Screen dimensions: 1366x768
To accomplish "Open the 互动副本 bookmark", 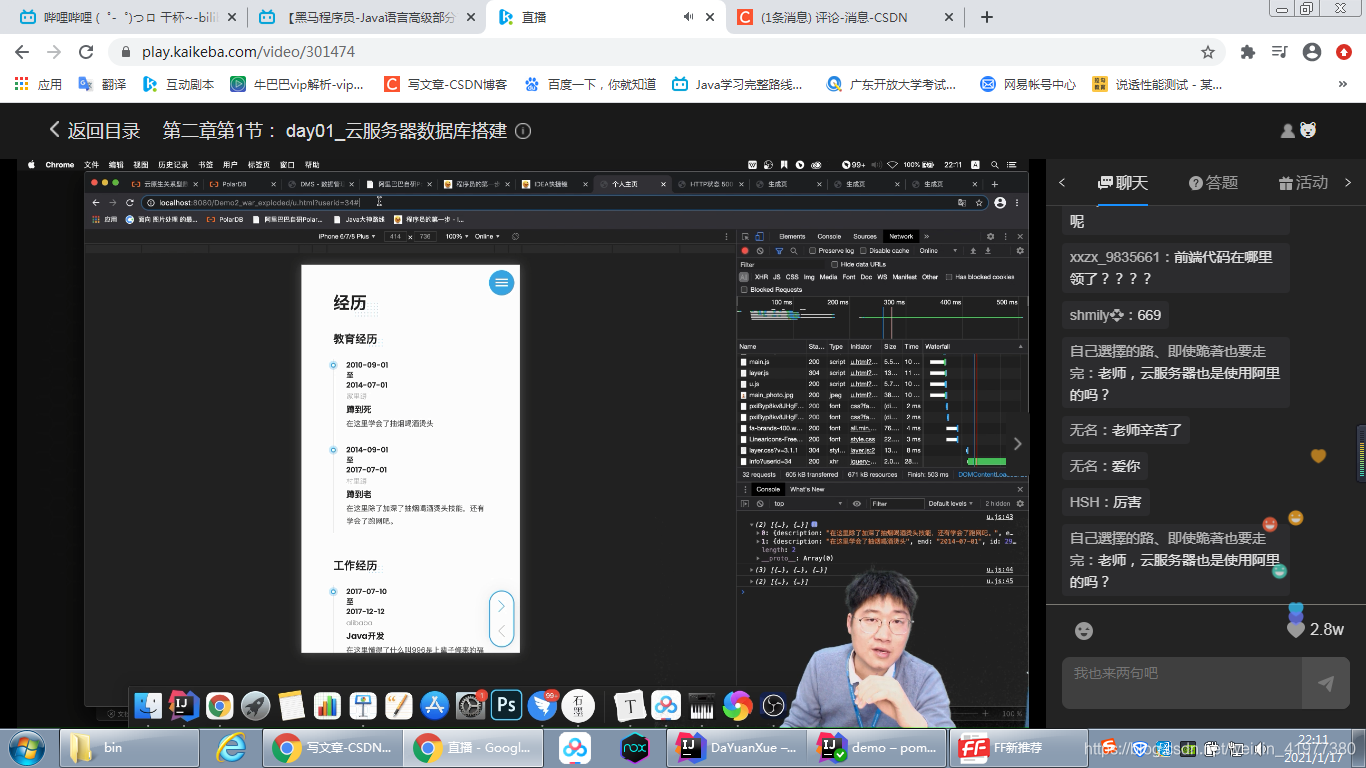I will (x=178, y=85).
